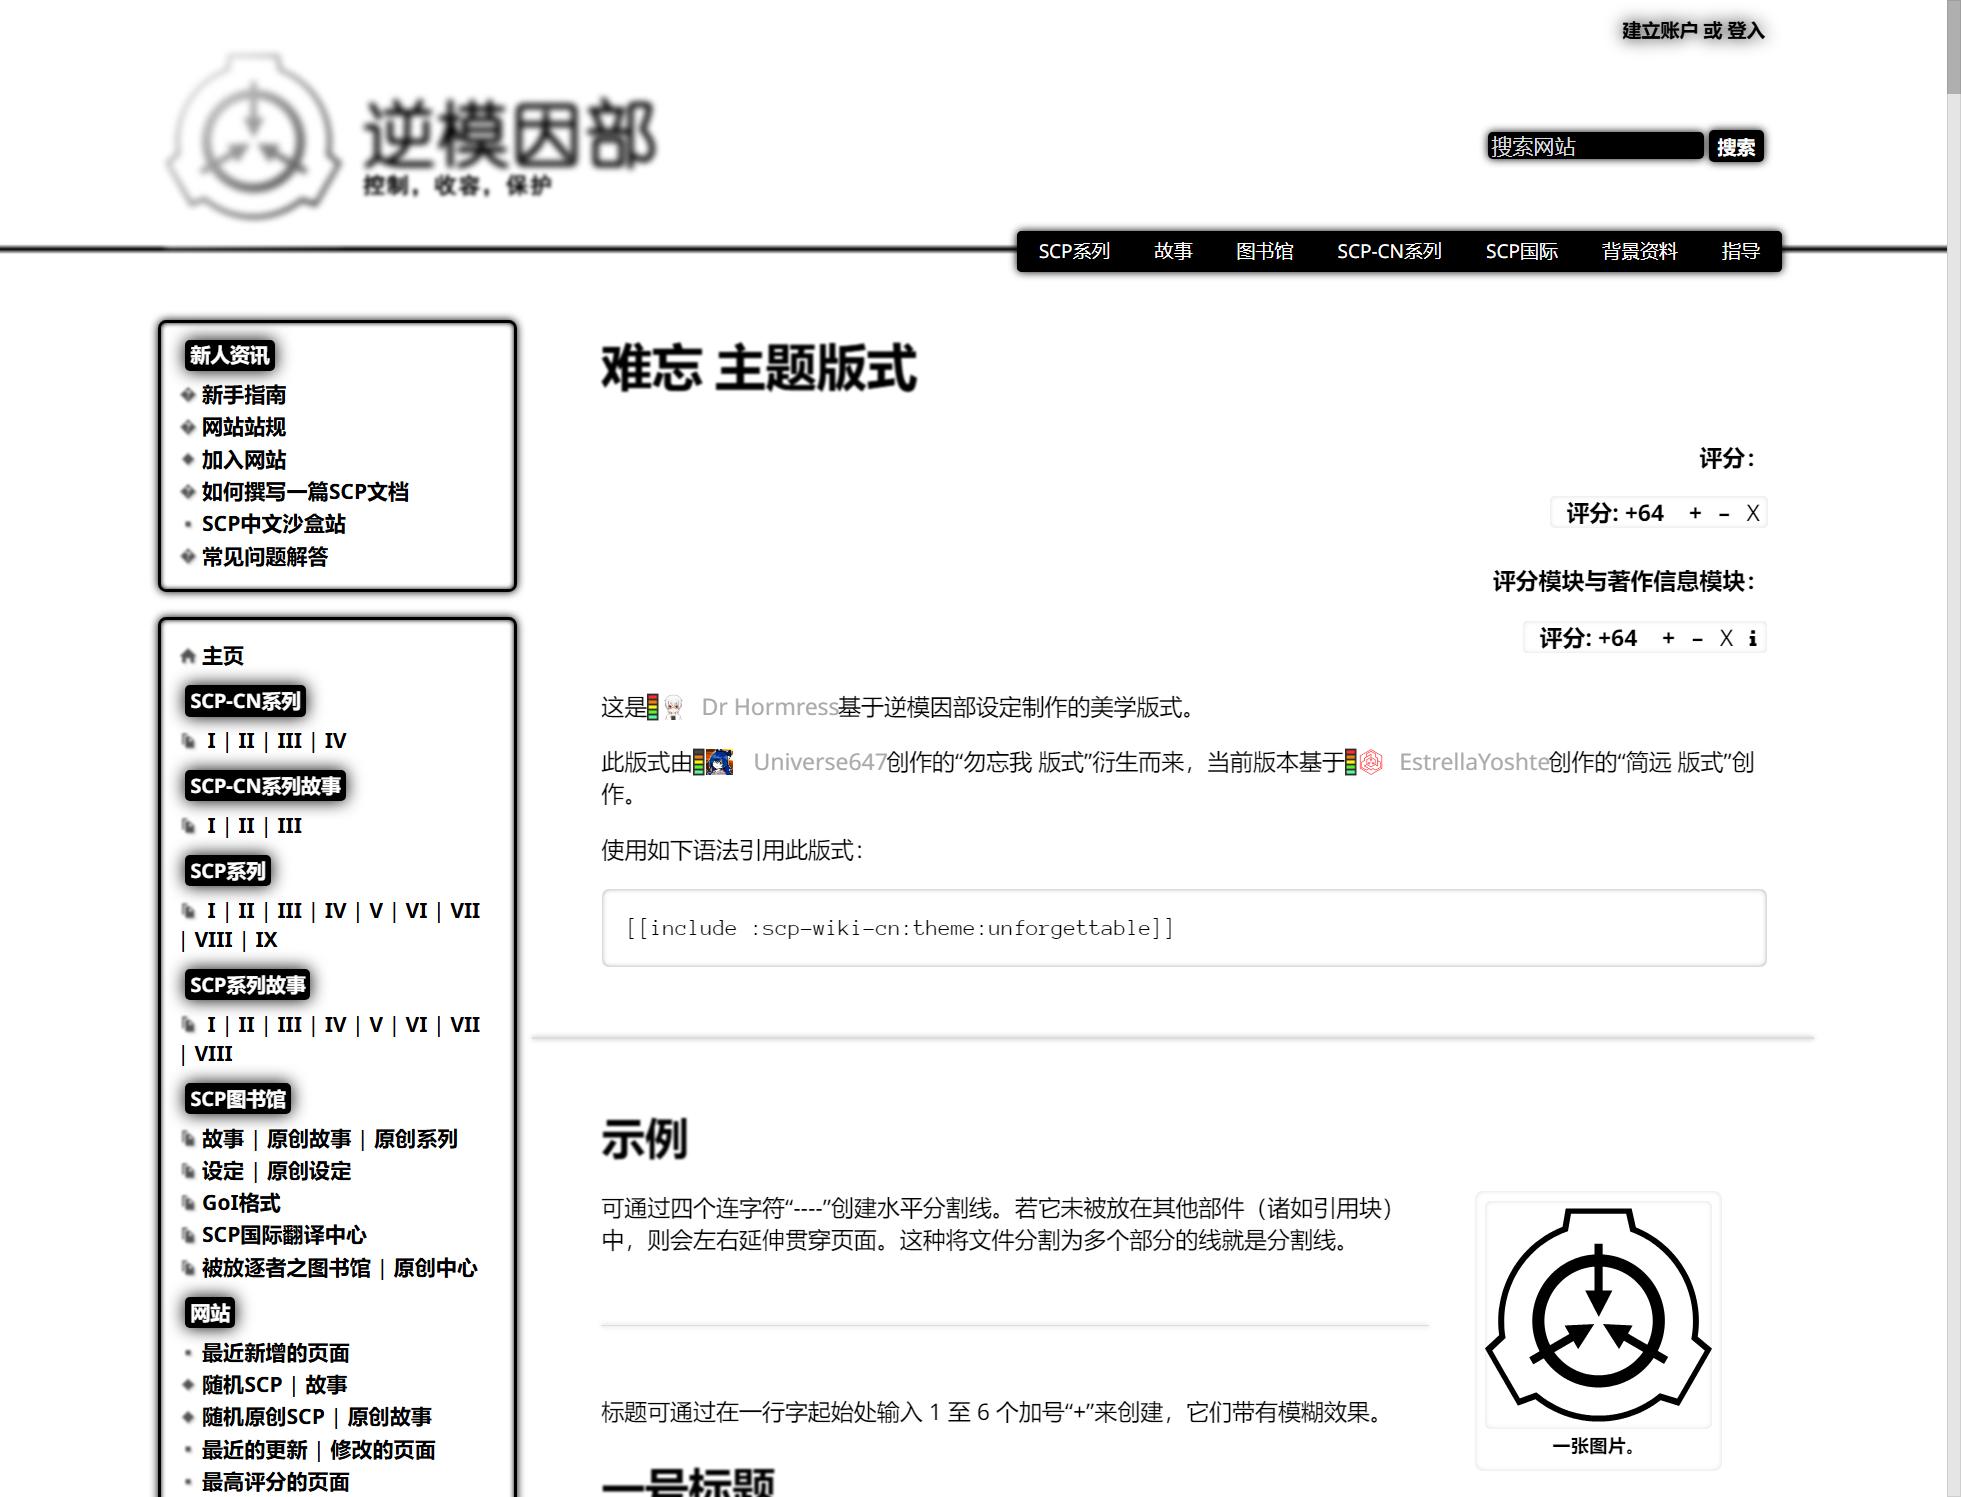Click the vertical page scrollbar thumb
Image resolution: width=1961 pixels, height=1497 pixels.
pyautogui.click(x=1953, y=45)
